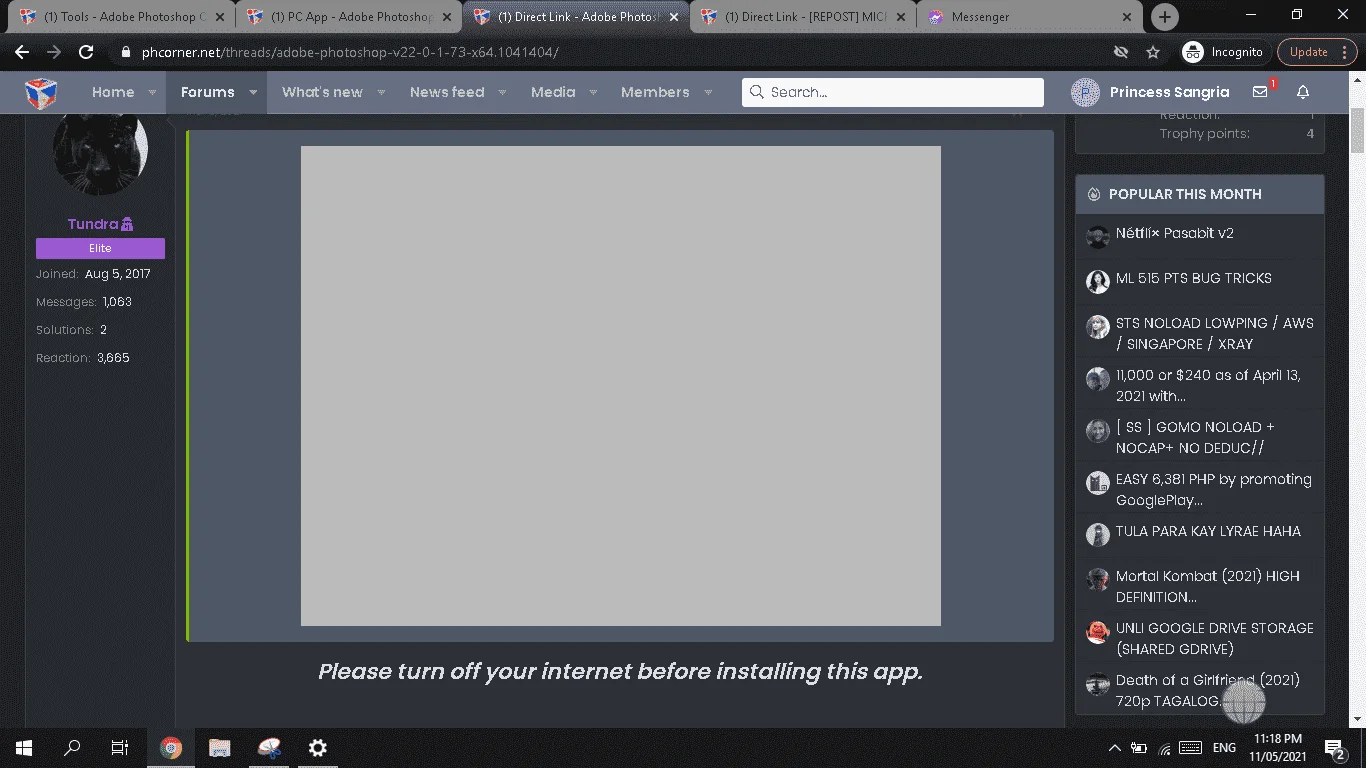Switch to PC App - Adobe Photoshop tab
1366x768 pixels.
(349, 17)
